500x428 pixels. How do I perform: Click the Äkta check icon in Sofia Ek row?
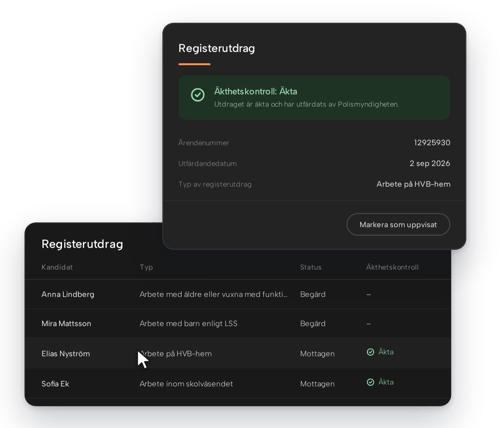(370, 382)
